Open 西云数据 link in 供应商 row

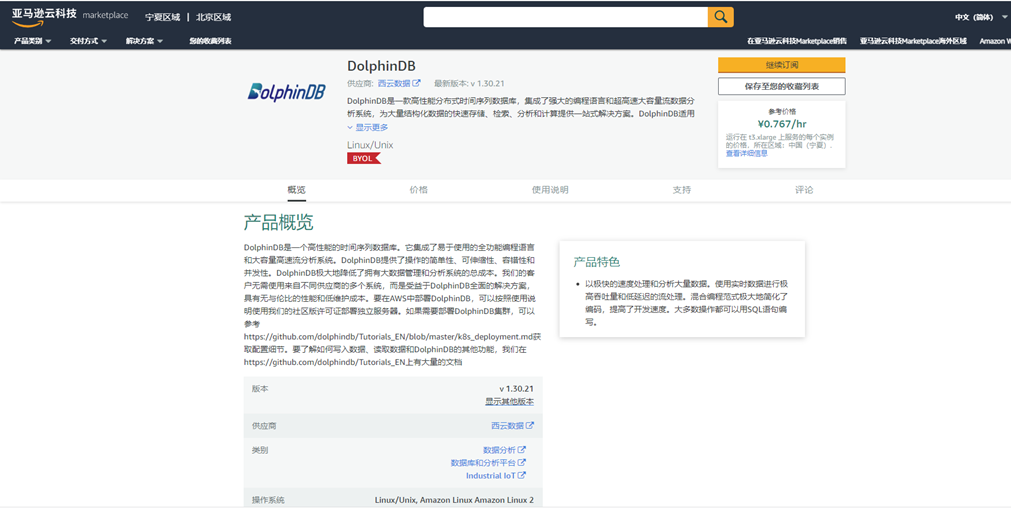(x=507, y=425)
